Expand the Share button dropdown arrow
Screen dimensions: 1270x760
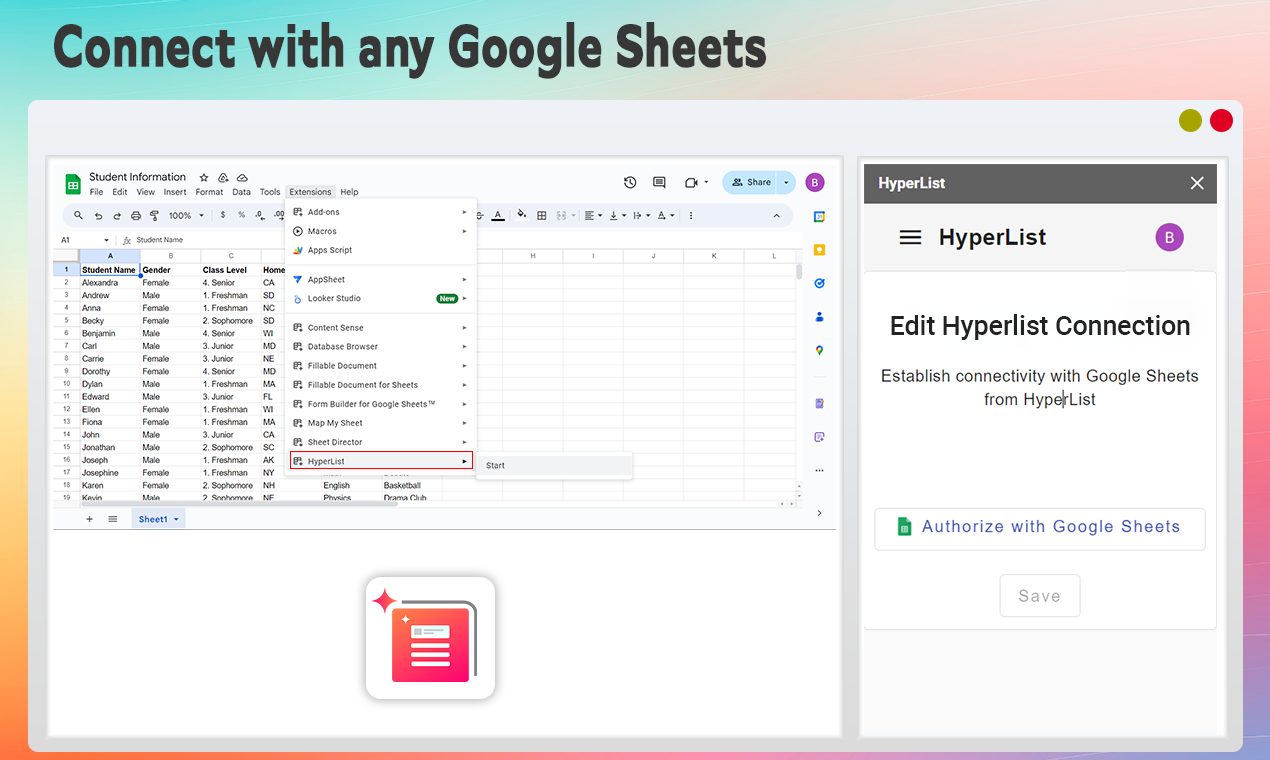pyautogui.click(x=786, y=182)
